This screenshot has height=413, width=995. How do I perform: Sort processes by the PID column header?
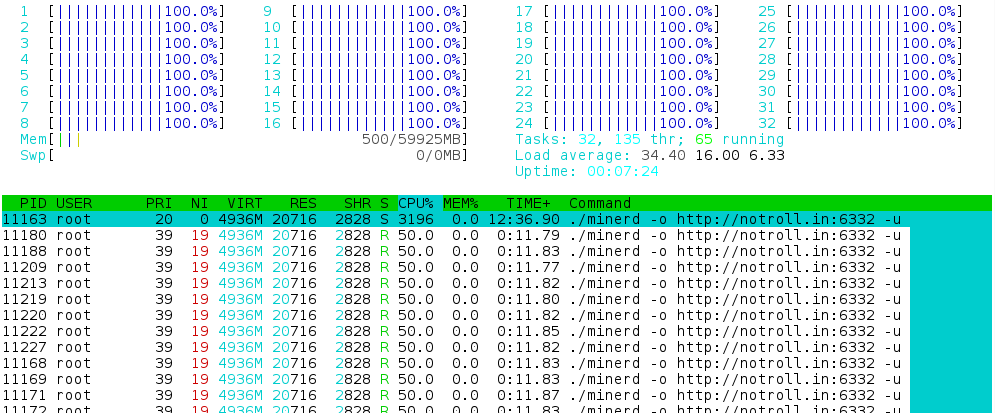point(33,203)
